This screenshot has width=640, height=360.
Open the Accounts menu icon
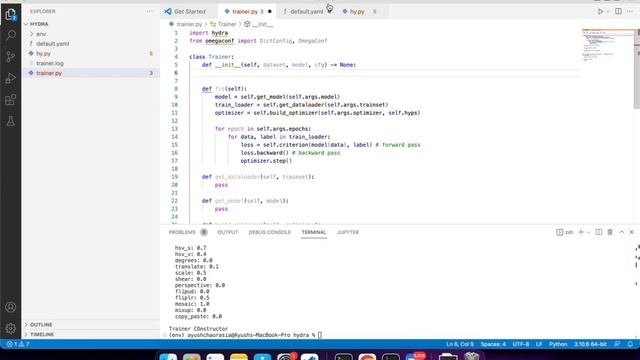click(11, 307)
